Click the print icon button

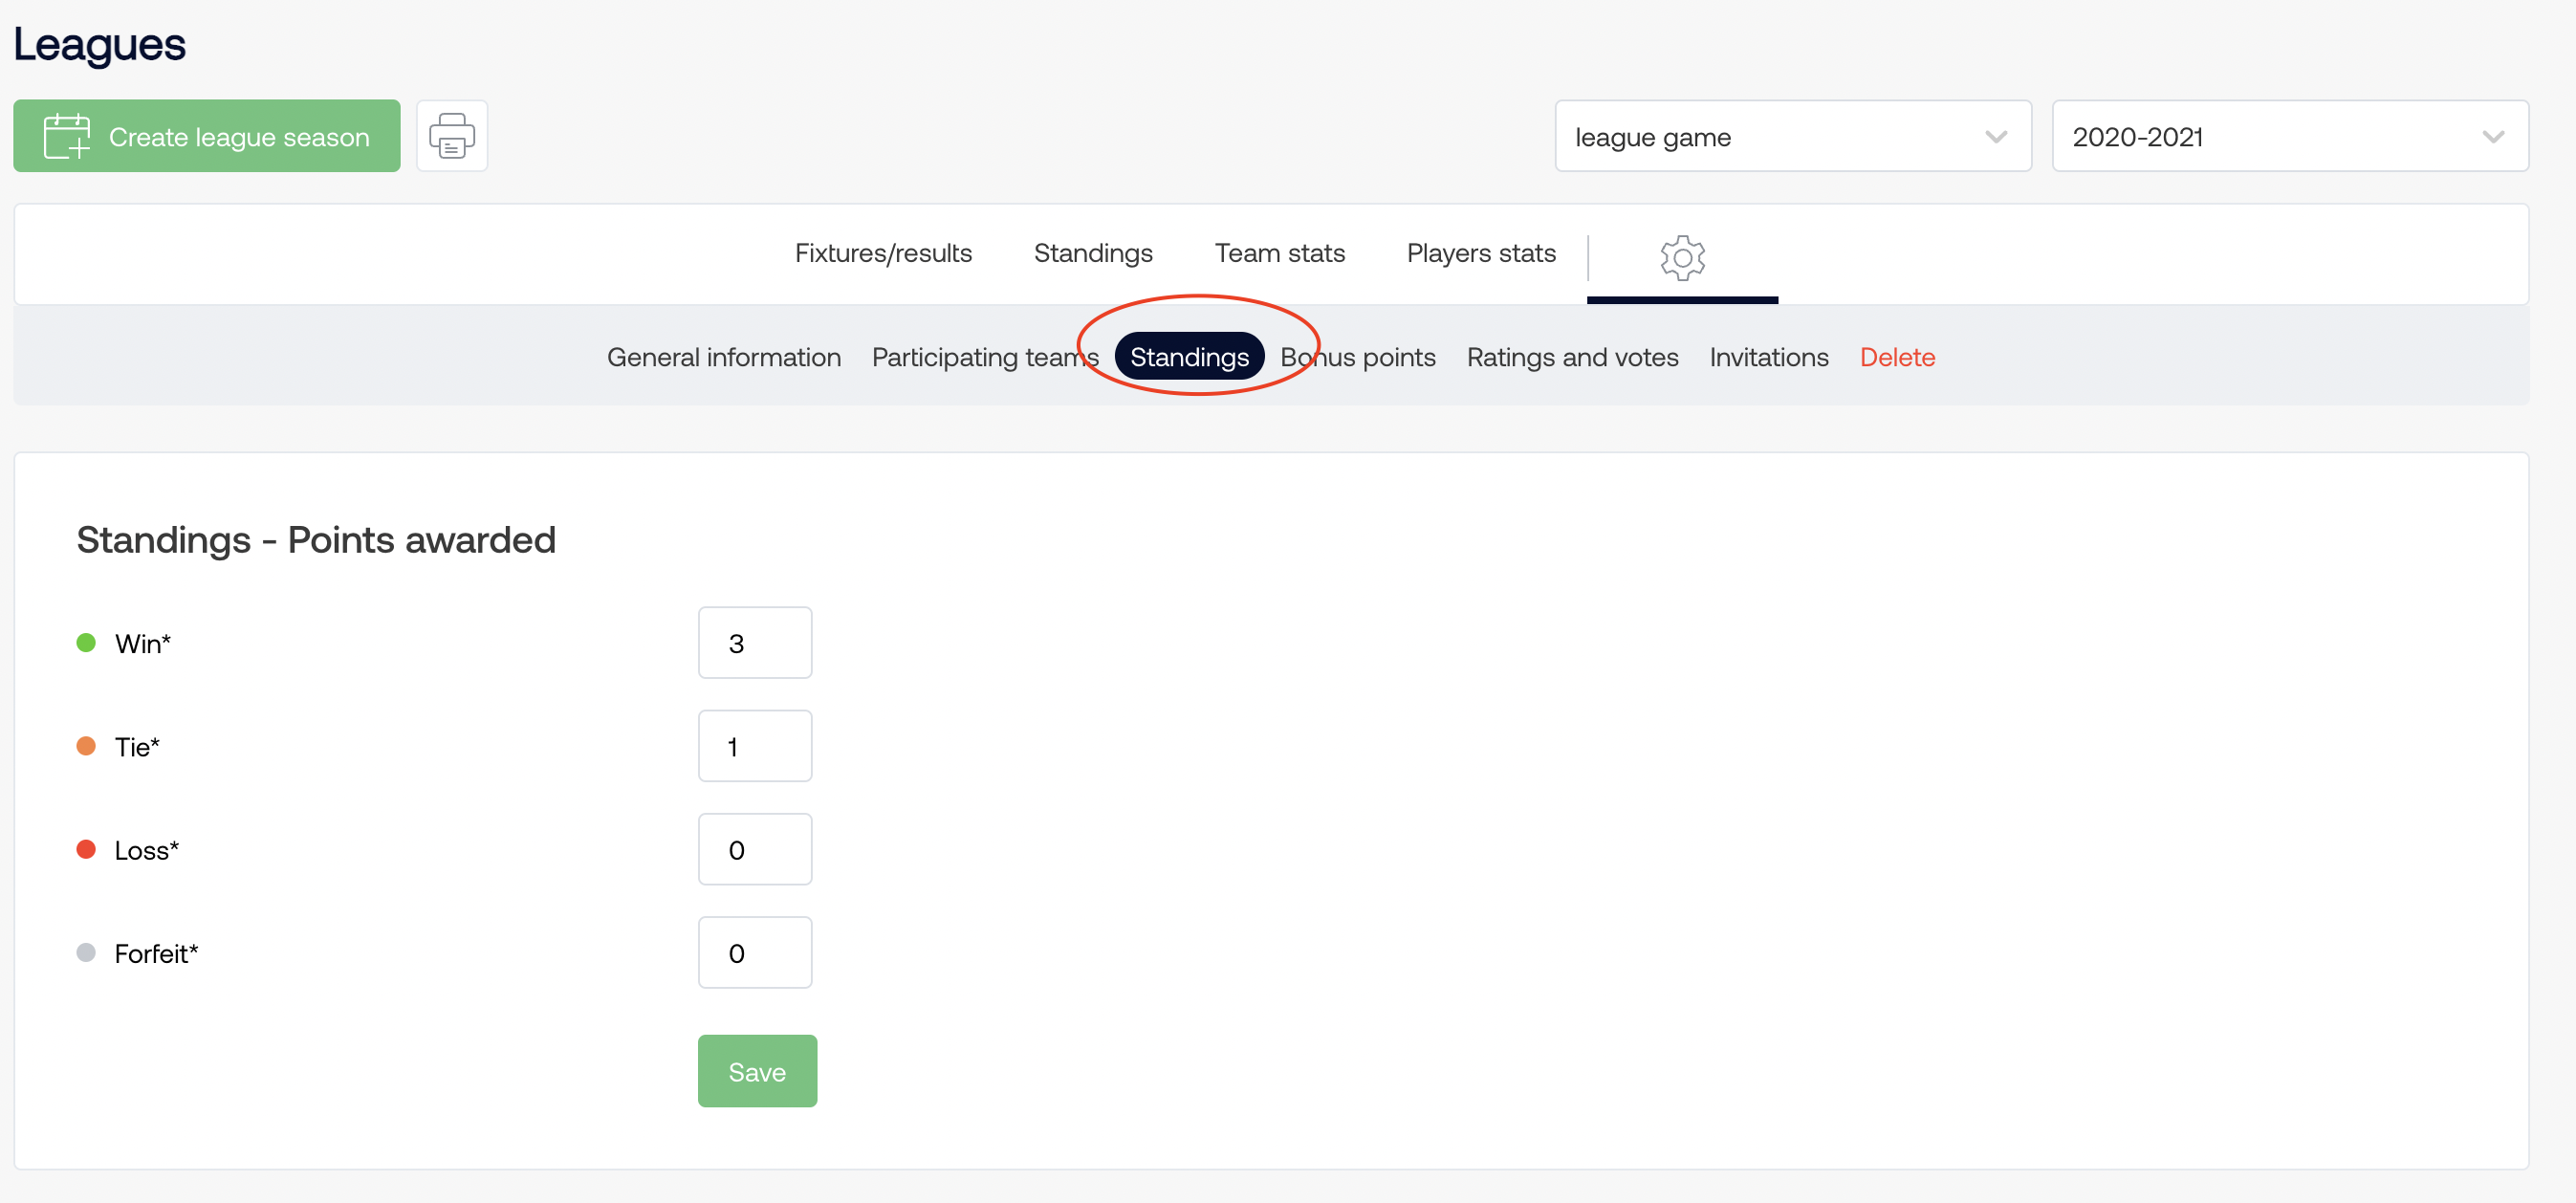point(452,136)
